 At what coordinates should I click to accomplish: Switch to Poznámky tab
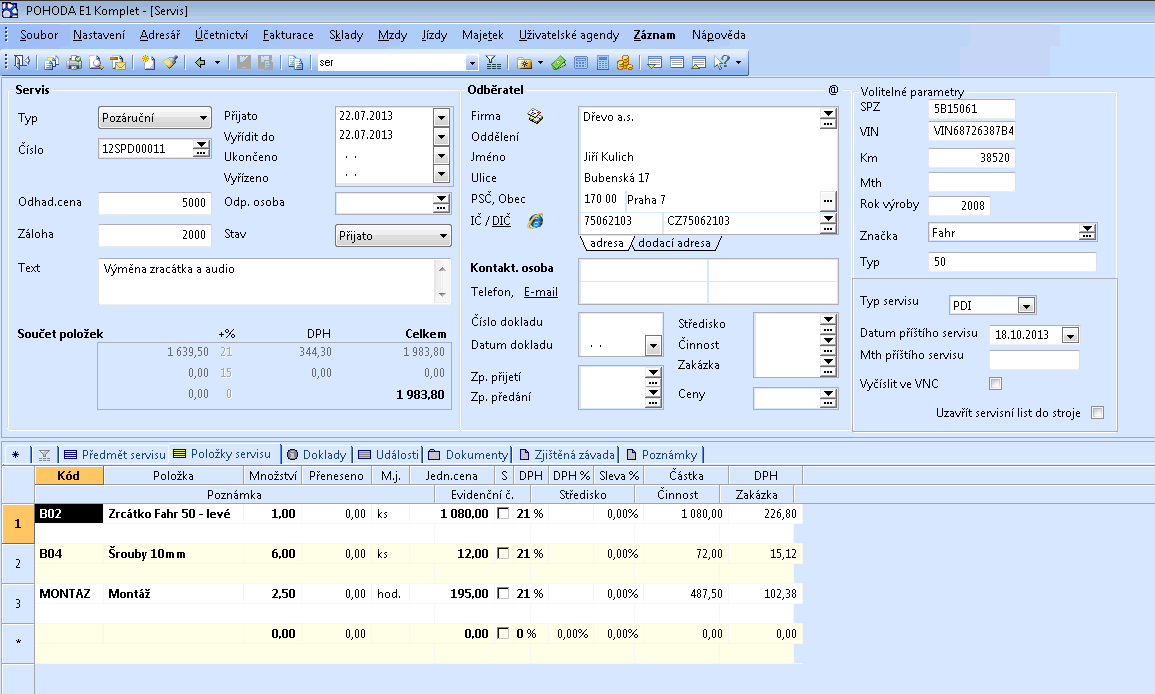[661, 455]
